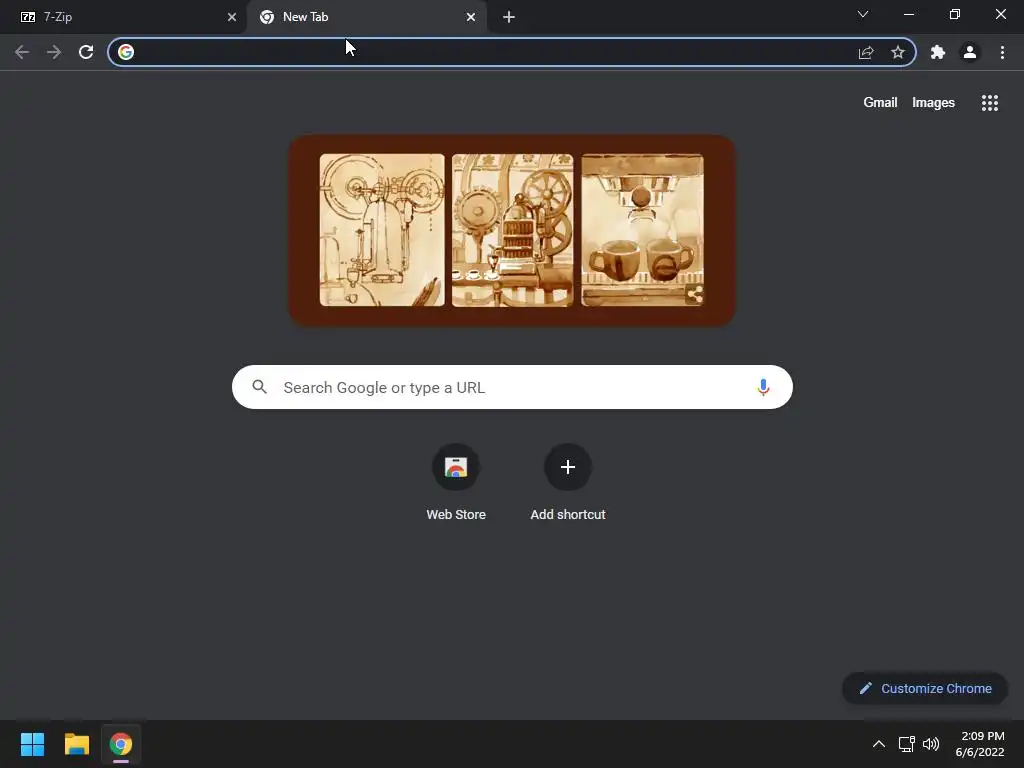This screenshot has height=768, width=1024.
Task: Open network status in system tray
Action: click(x=906, y=744)
